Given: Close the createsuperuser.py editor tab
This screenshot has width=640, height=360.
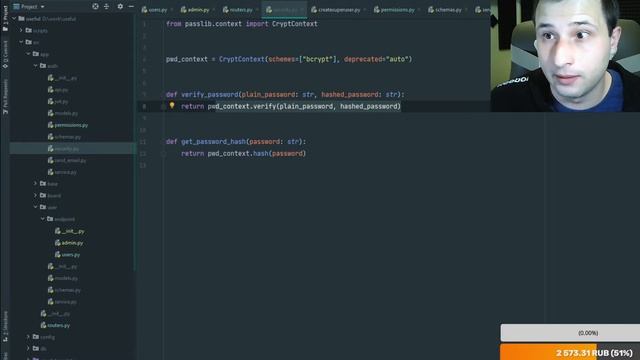Looking at the screenshot, I should [x=365, y=10].
